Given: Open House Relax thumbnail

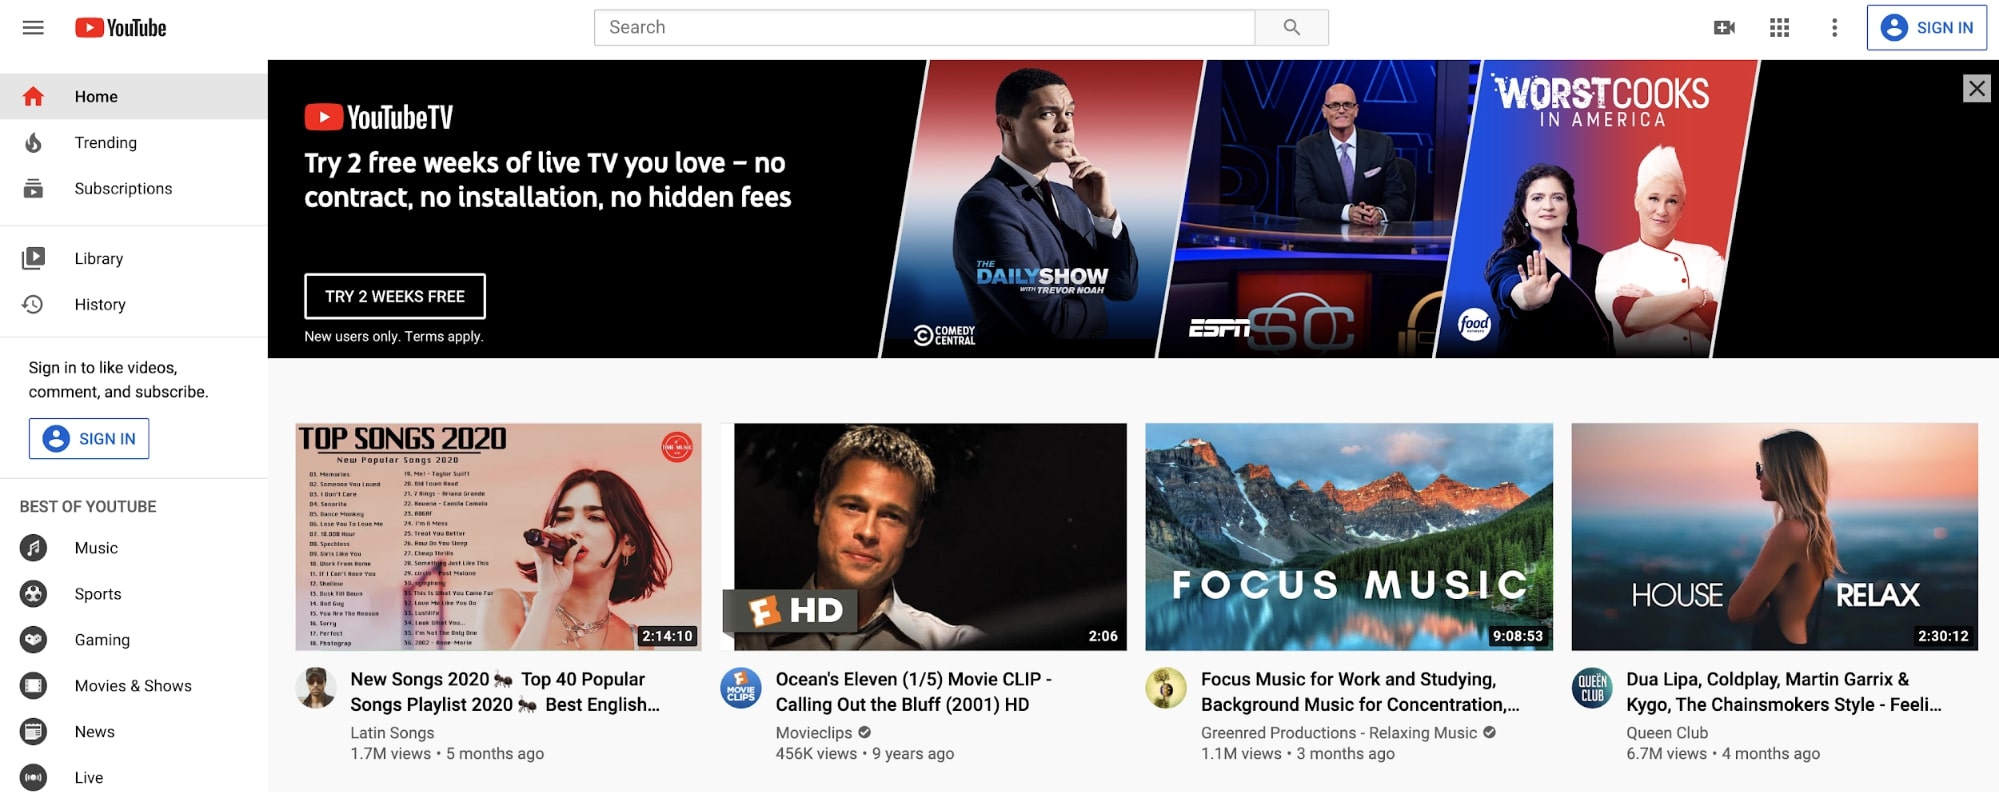Looking at the screenshot, I should click(1774, 537).
